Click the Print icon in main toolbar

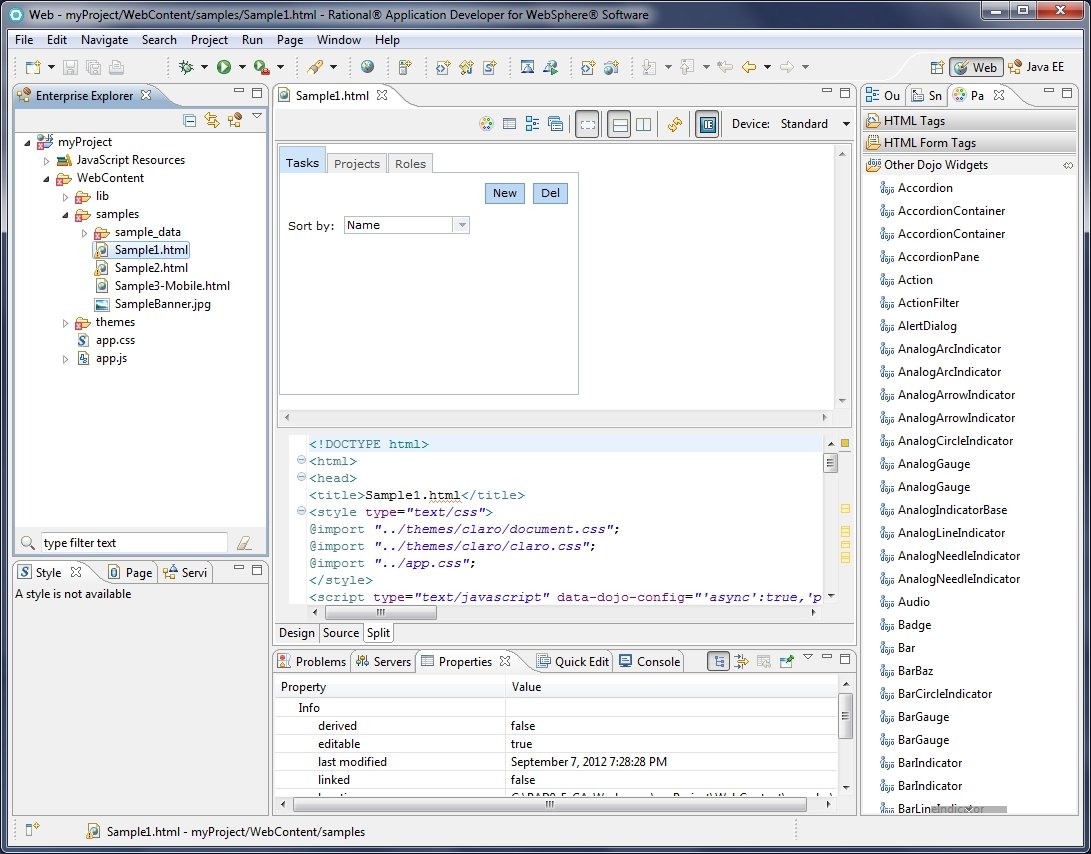(116, 67)
